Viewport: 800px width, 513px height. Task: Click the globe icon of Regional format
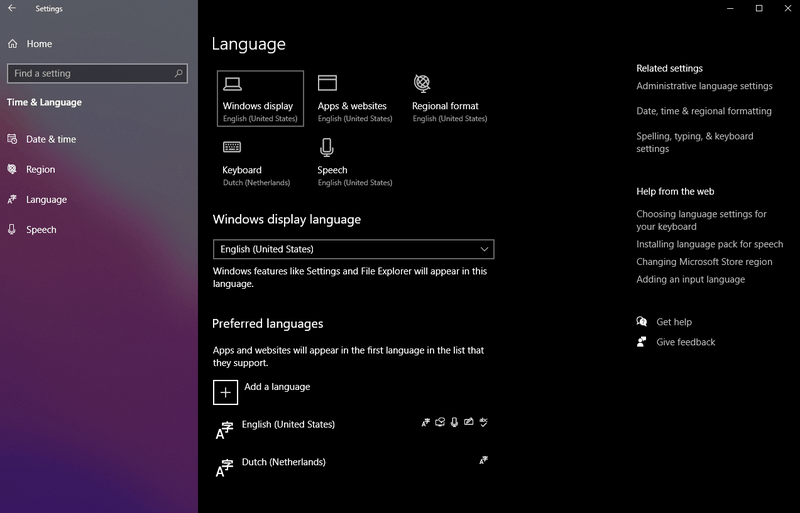point(422,83)
